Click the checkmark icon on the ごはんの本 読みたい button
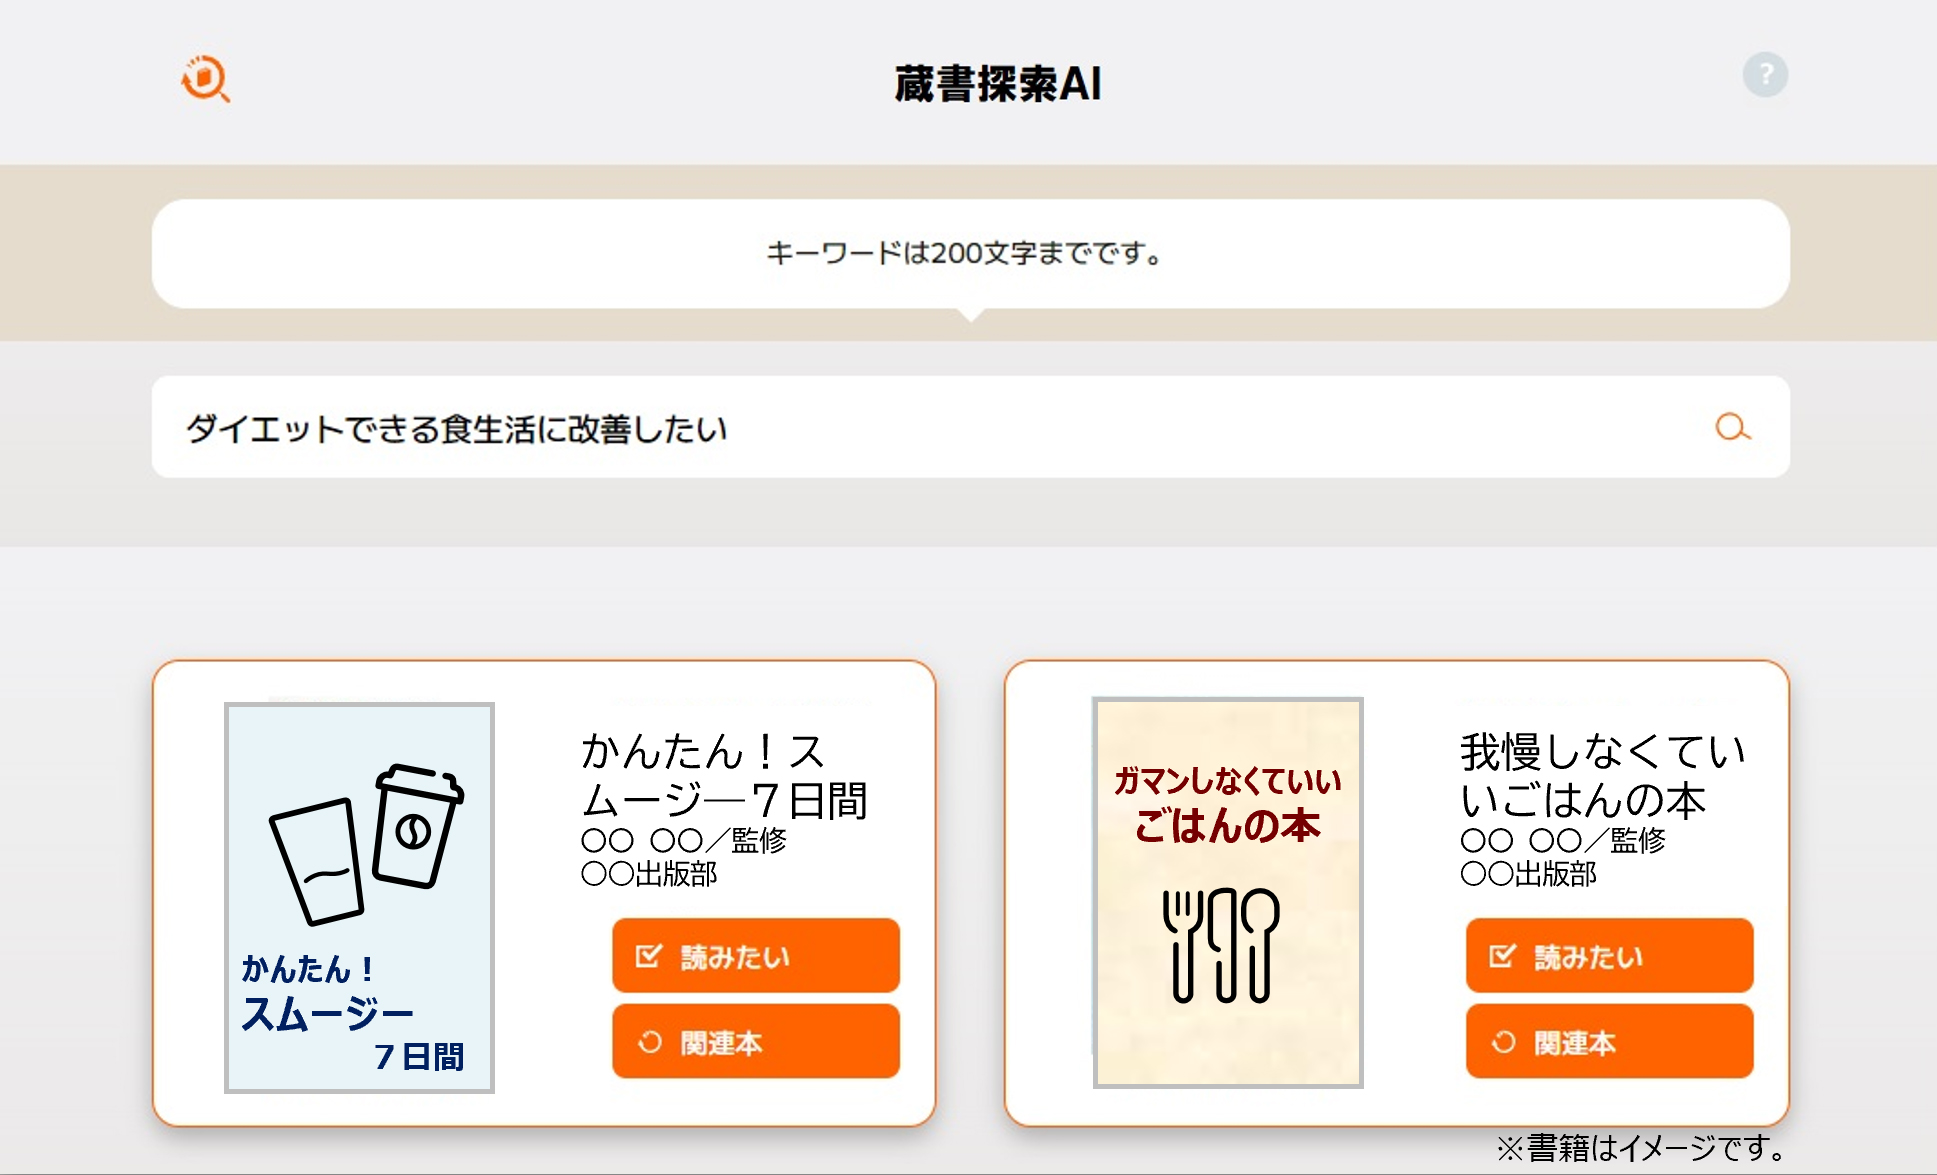Viewport: 1937px width, 1175px height. (1502, 956)
